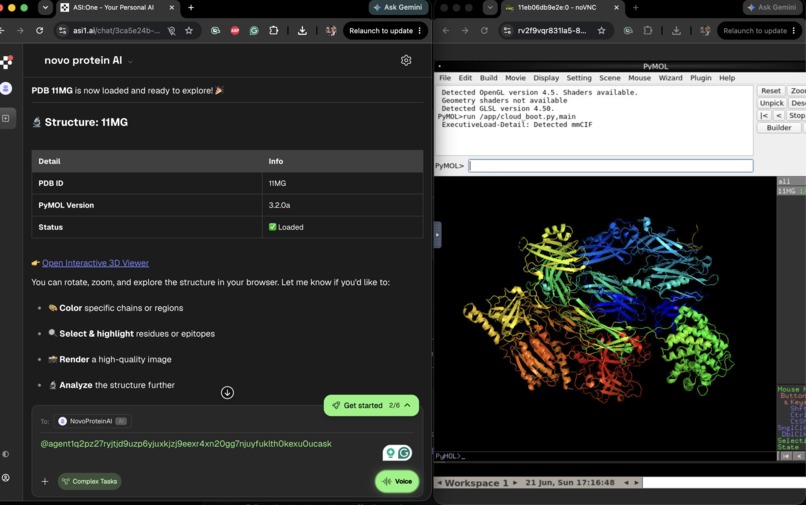This screenshot has width=806, height=505.
Task: Open a new tab in the noVNC browser
Action: pyautogui.click(x=635, y=8)
